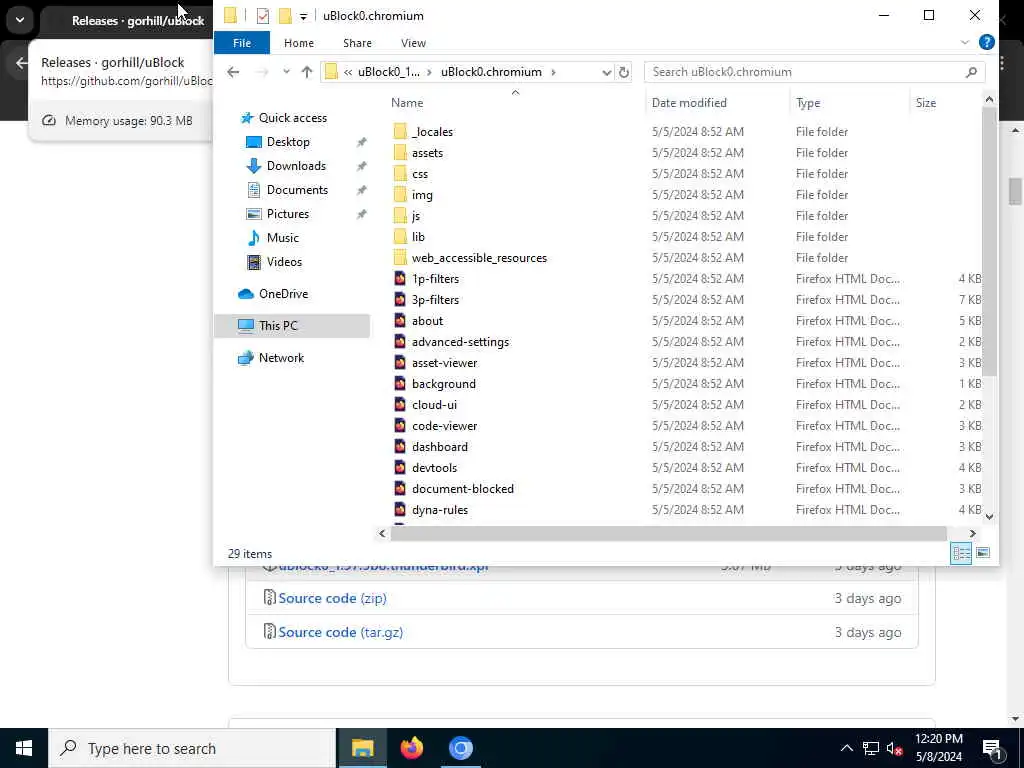Open the _locales folder icon

400,132
